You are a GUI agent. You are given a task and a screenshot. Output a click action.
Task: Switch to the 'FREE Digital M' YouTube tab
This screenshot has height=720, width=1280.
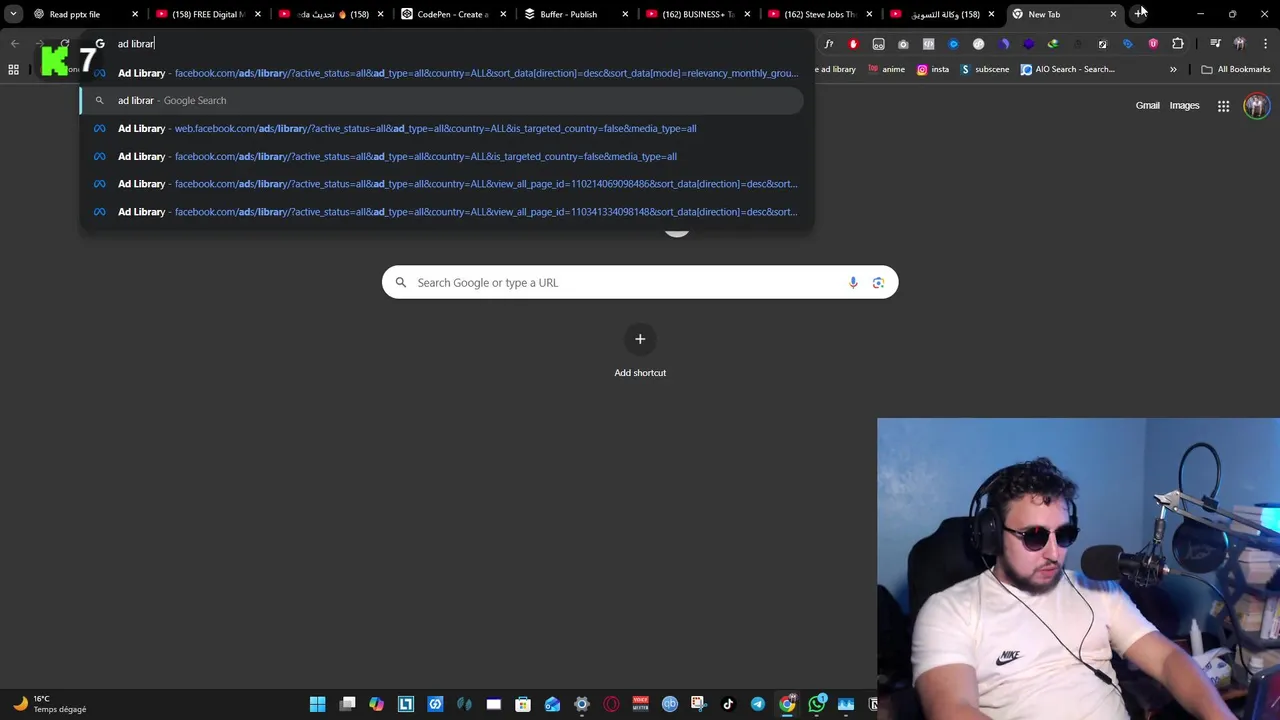pos(208,14)
